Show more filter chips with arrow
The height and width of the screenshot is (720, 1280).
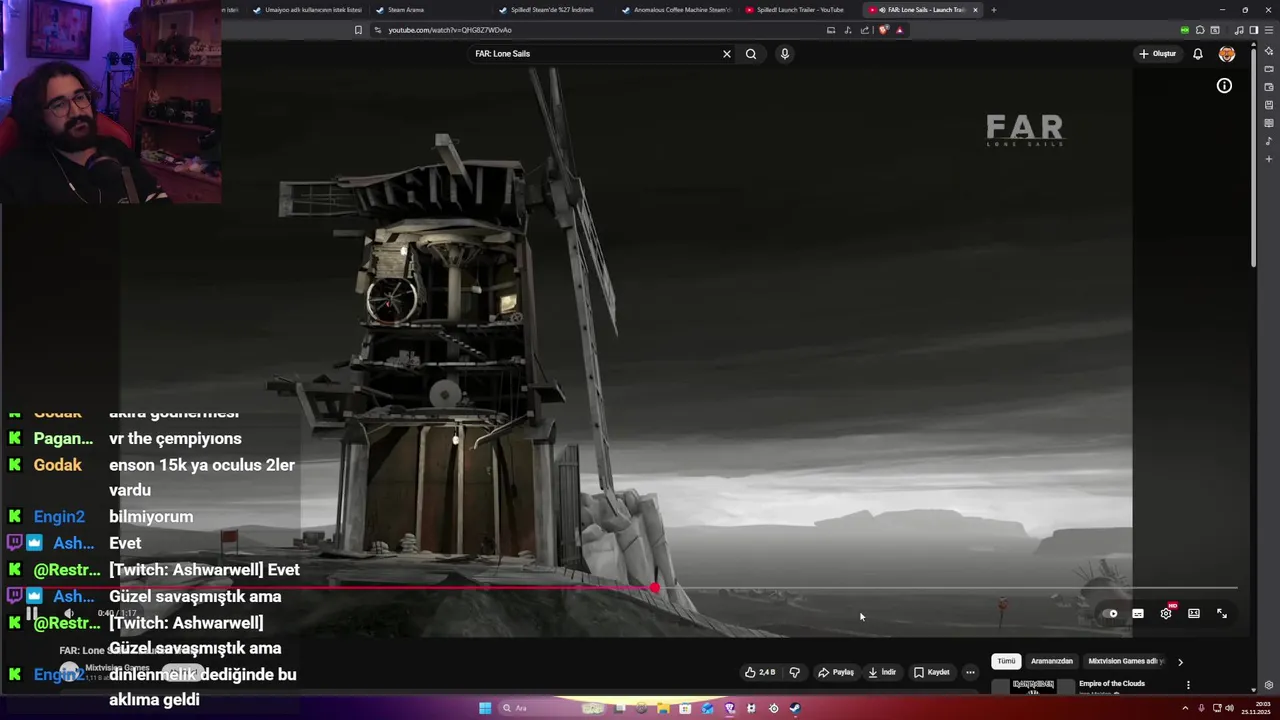pyautogui.click(x=1180, y=661)
